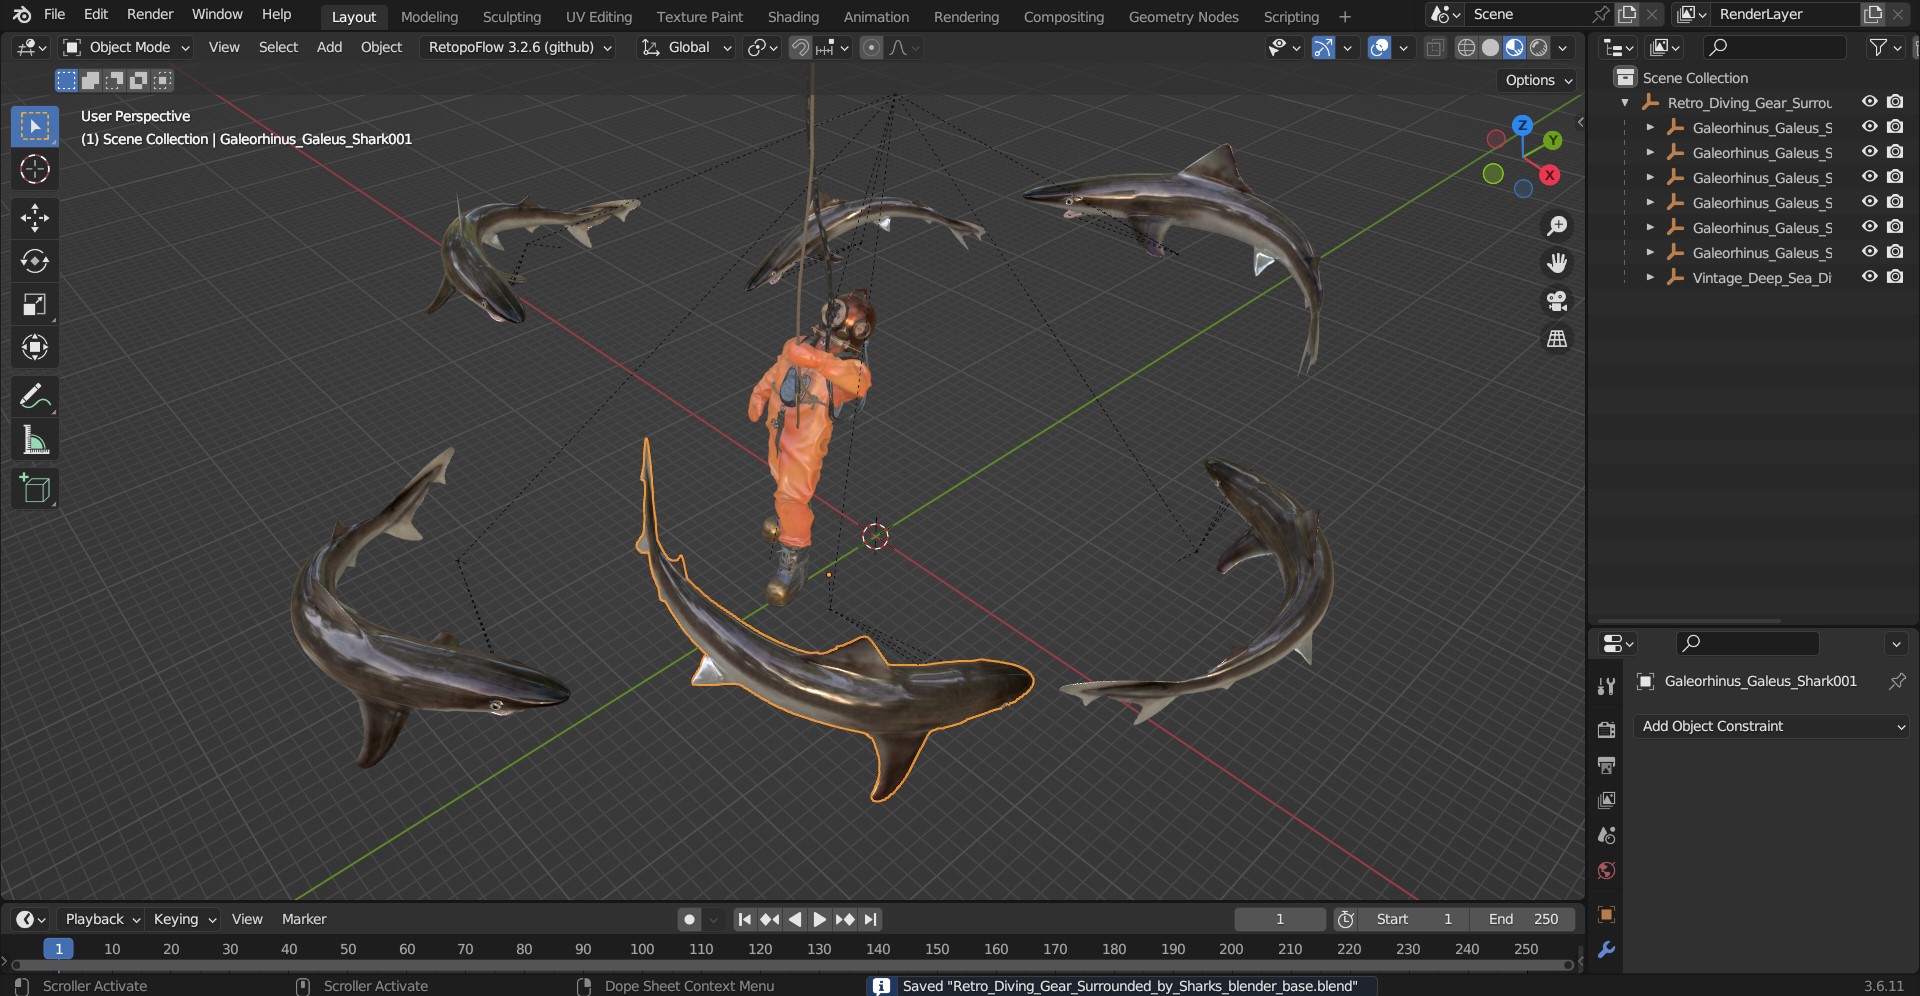Open the timeline Marker menu
Viewport: 1920px width, 996px height.
(x=304, y=919)
